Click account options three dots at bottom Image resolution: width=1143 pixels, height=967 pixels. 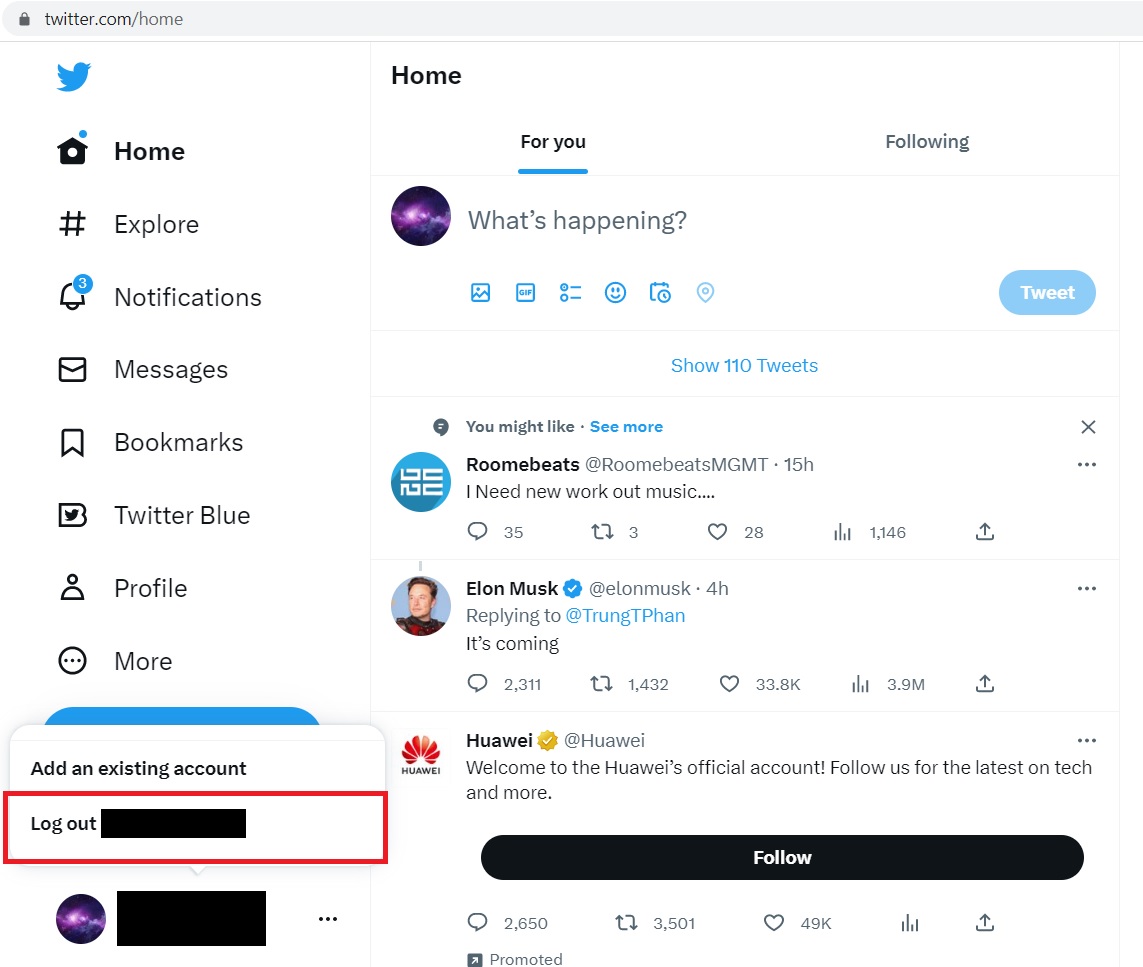pos(328,919)
